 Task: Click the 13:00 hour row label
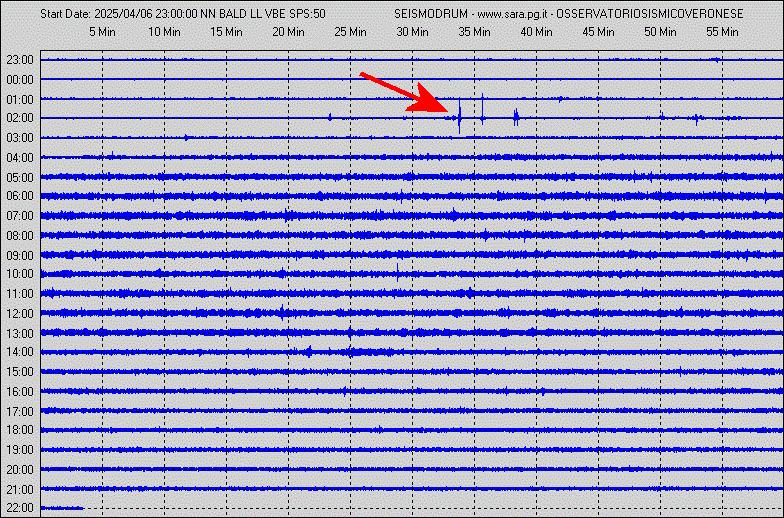(20, 334)
